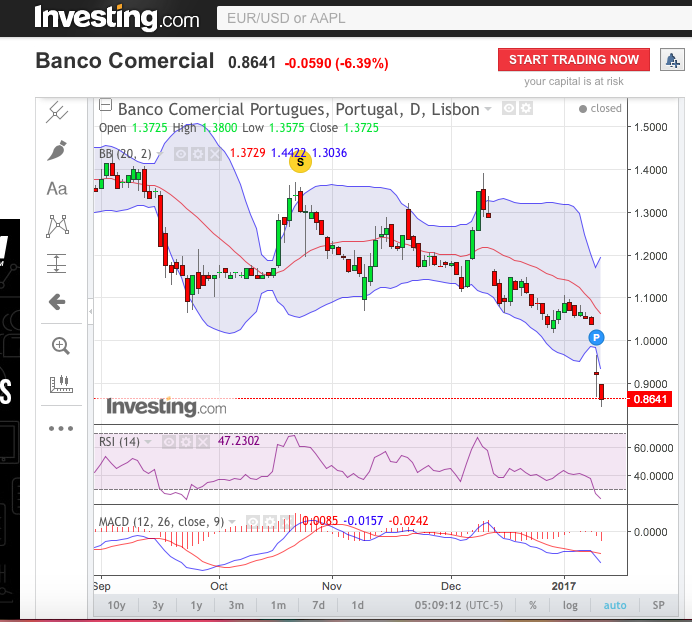
Task: Remove the RSI (14) indicator
Action: [203, 442]
